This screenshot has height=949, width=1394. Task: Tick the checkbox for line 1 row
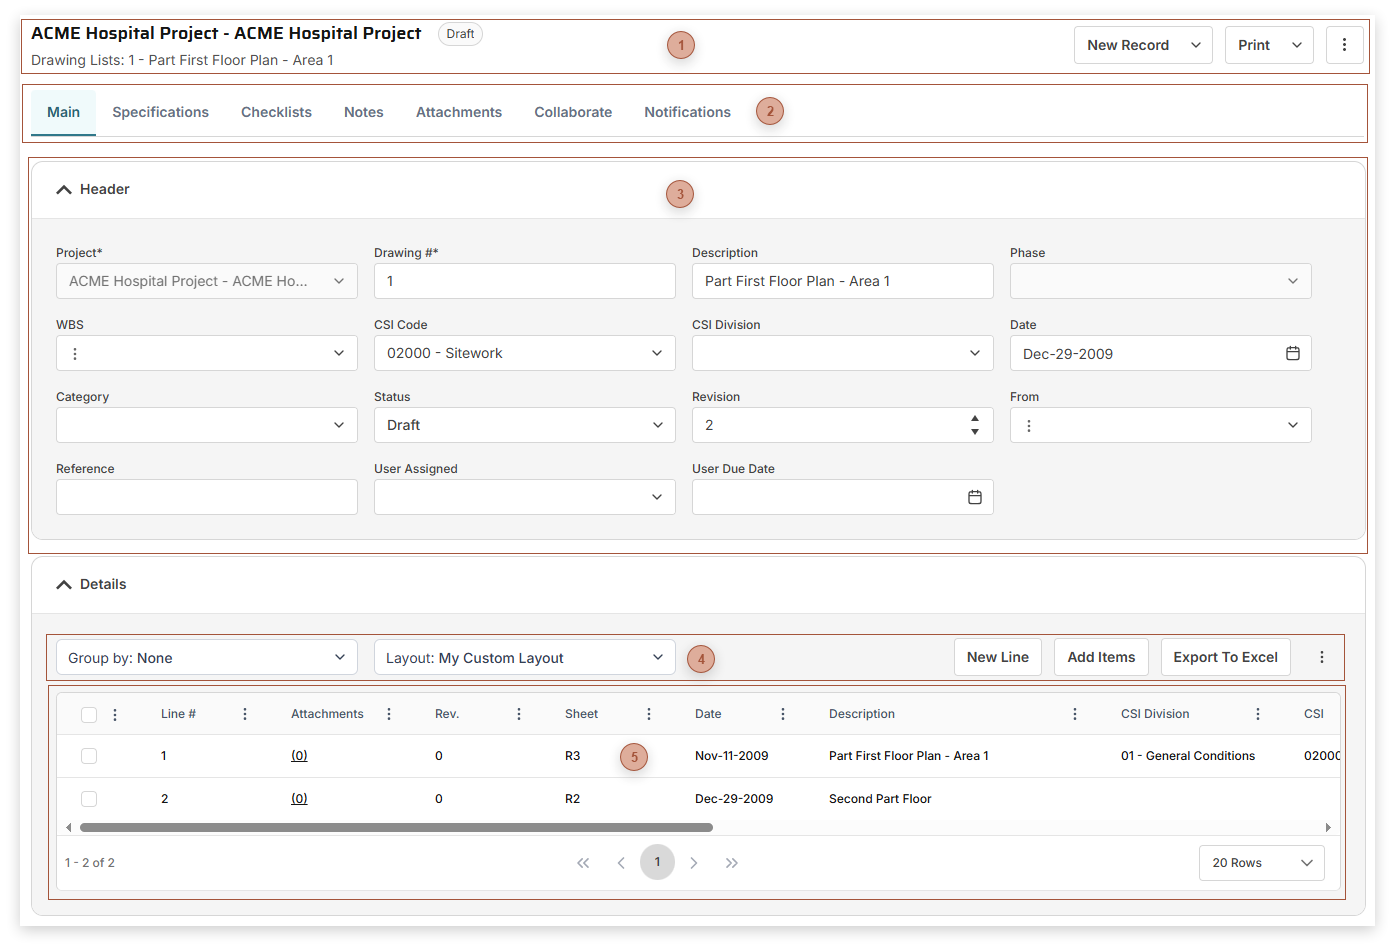click(x=89, y=756)
